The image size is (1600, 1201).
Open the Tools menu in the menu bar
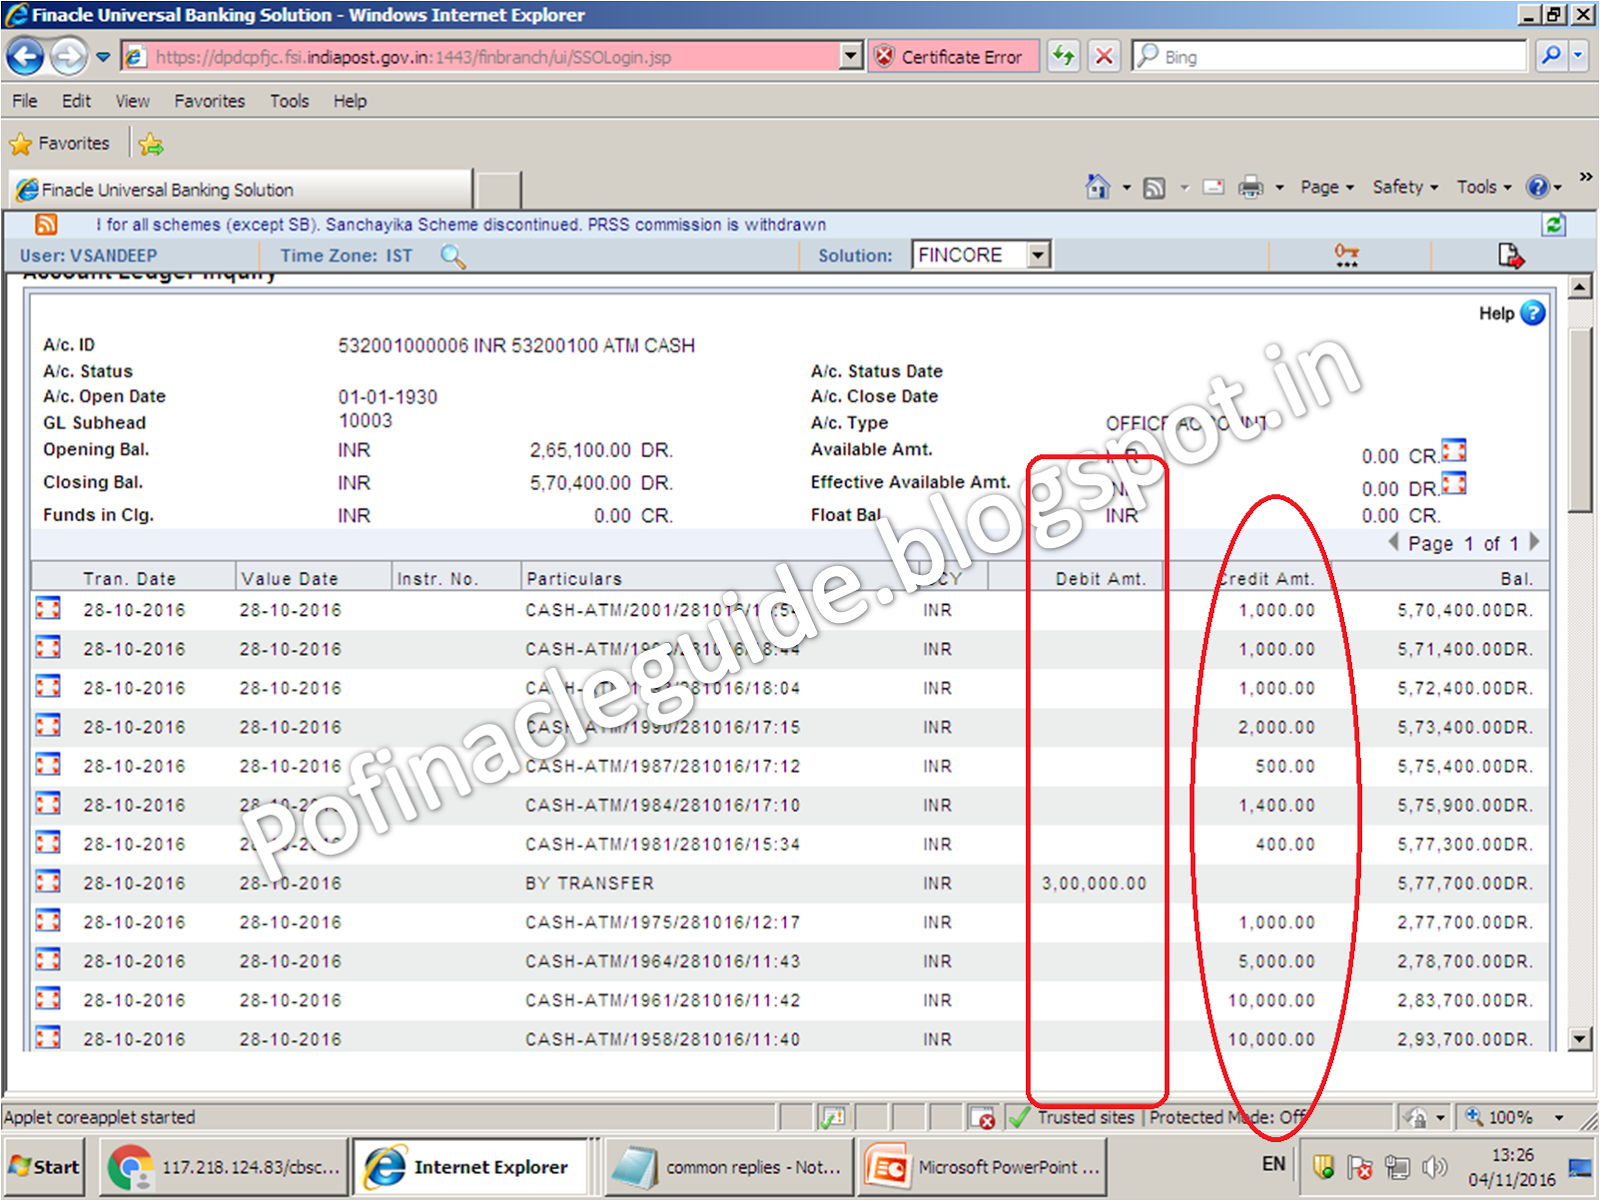(290, 101)
